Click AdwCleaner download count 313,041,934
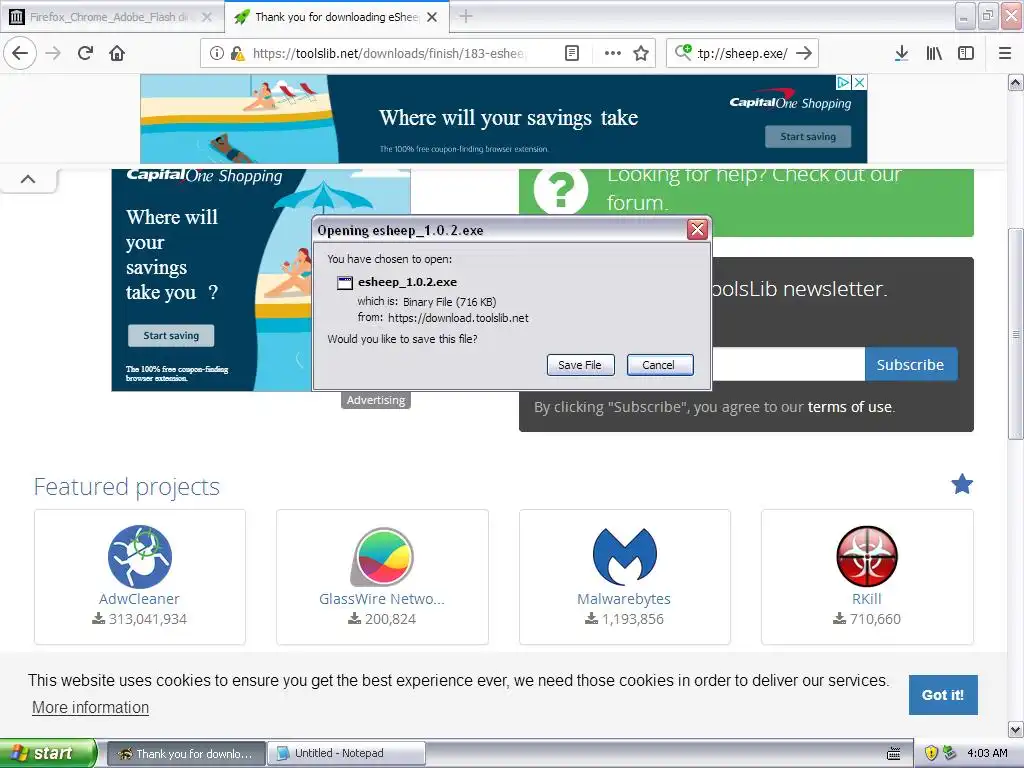This screenshot has height=768, width=1024. (x=140, y=618)
